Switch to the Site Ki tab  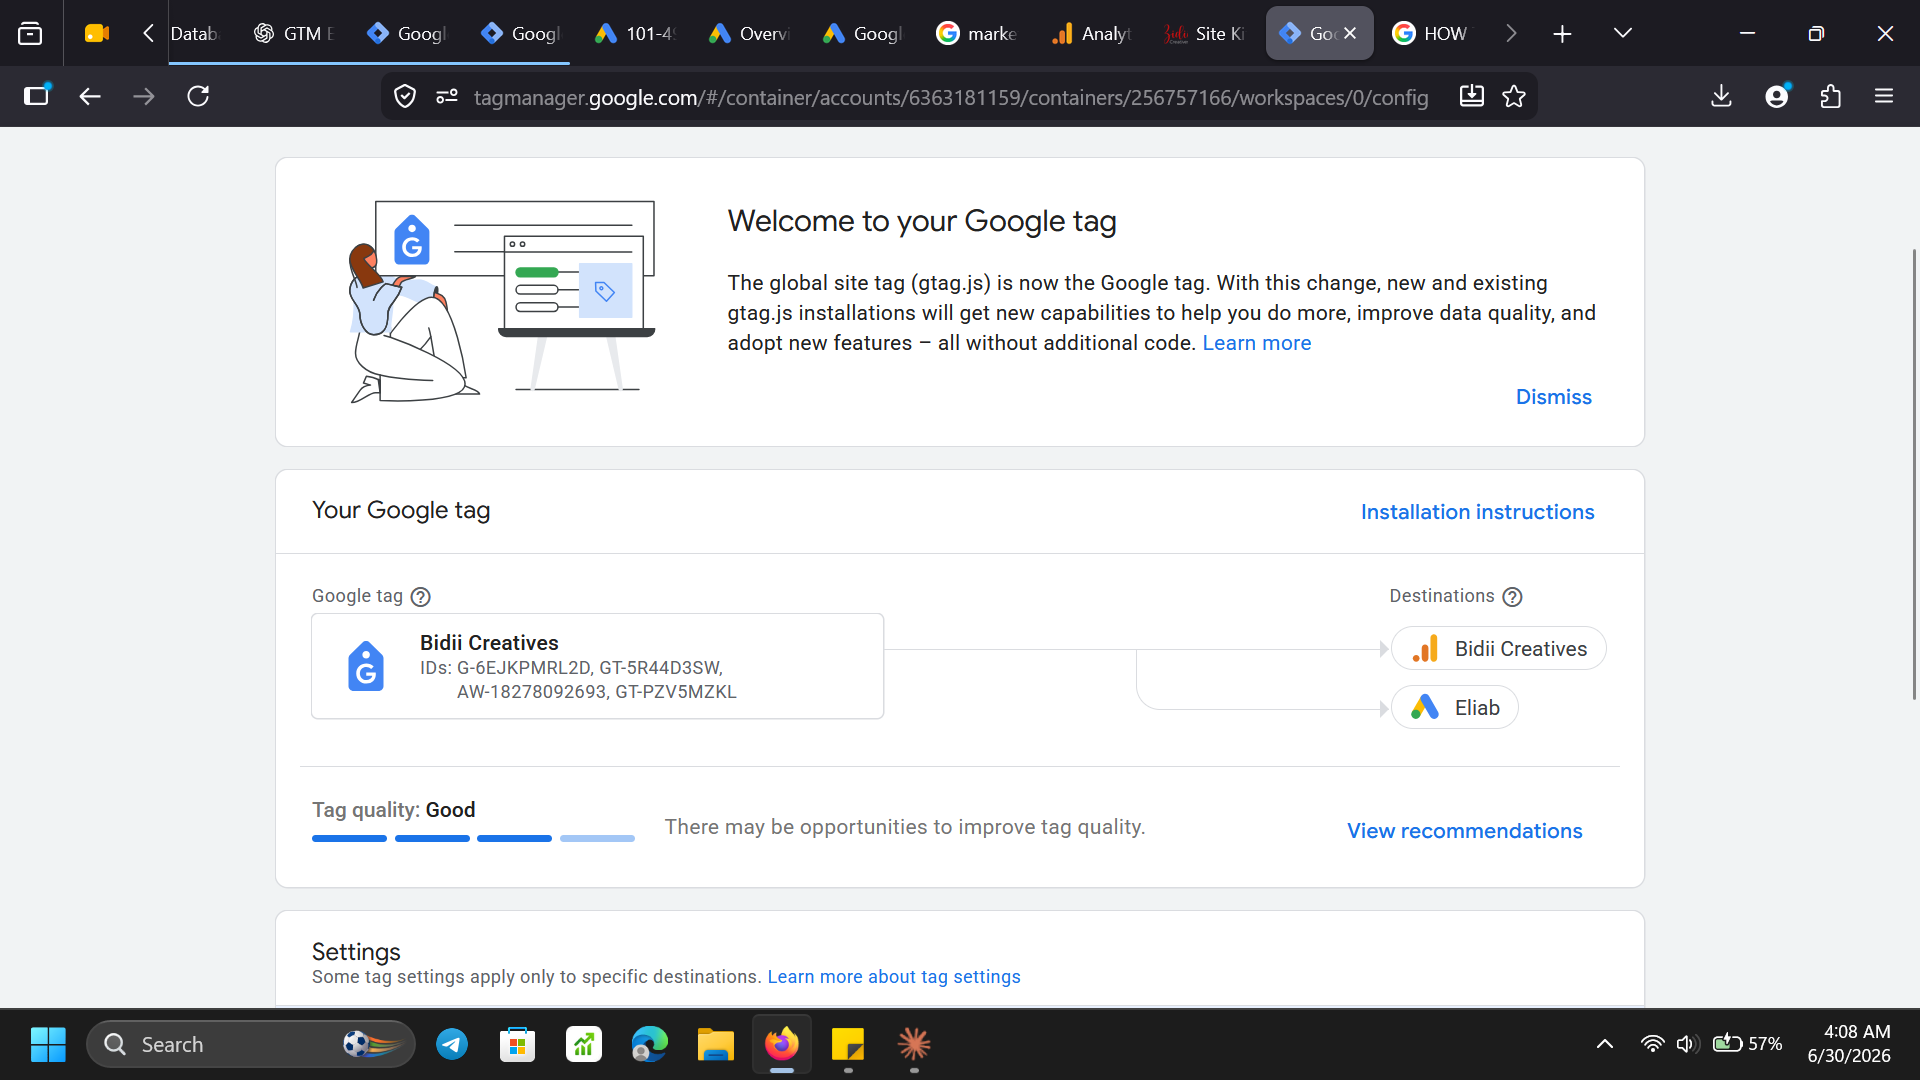coord(1206,34)
